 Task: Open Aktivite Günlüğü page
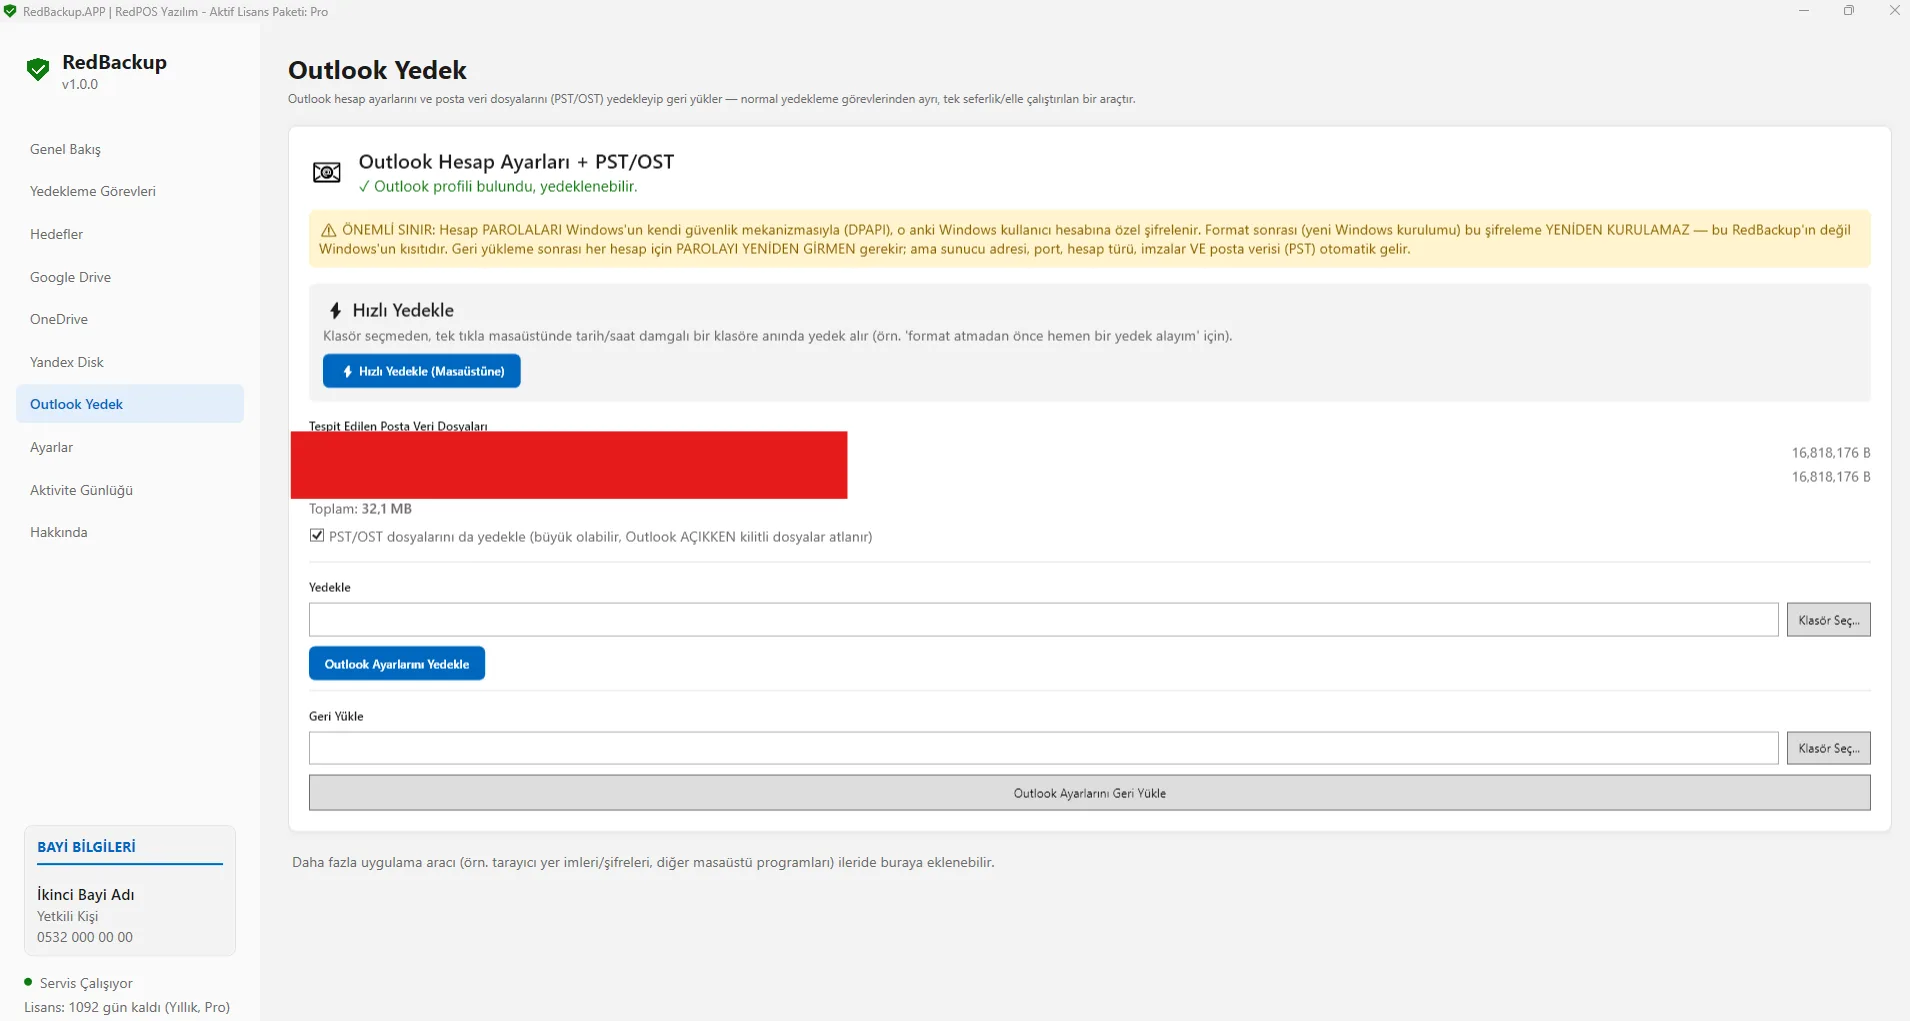click(130, 490)
